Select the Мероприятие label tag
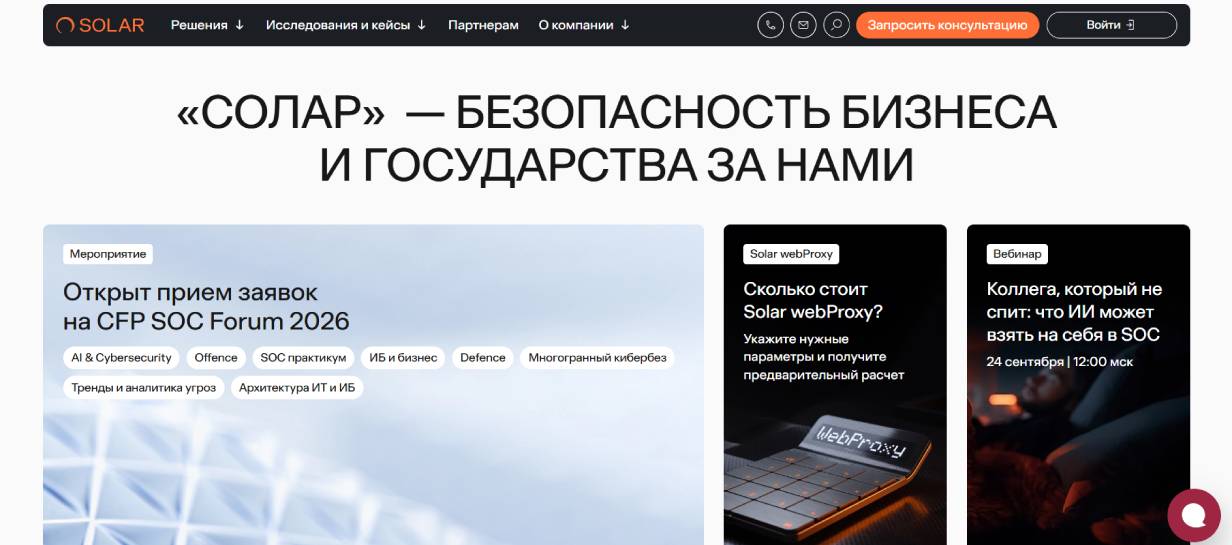This screenshot has width=1232, height=545. click(x=108, y=254)
